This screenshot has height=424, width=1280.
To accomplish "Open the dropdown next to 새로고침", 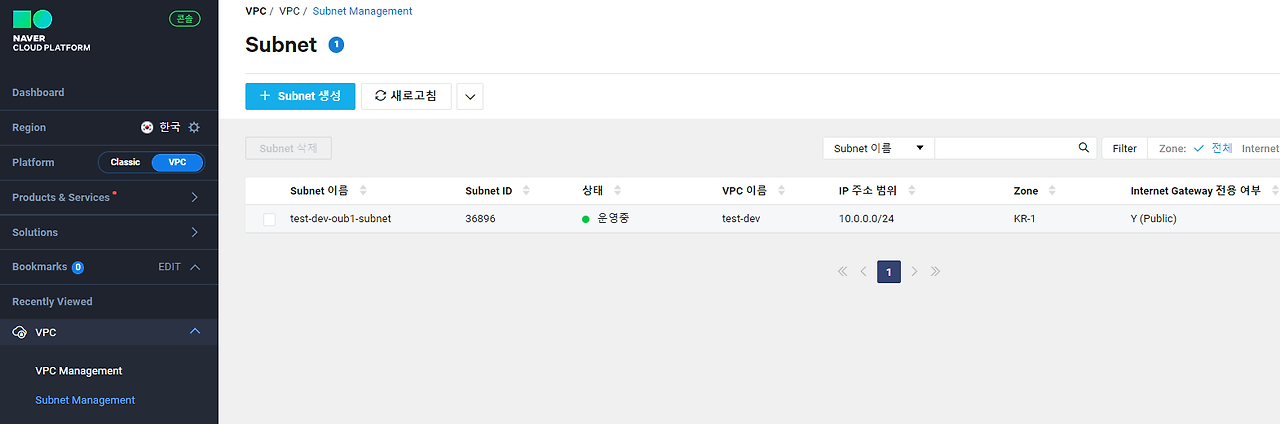I will point(470,96).
